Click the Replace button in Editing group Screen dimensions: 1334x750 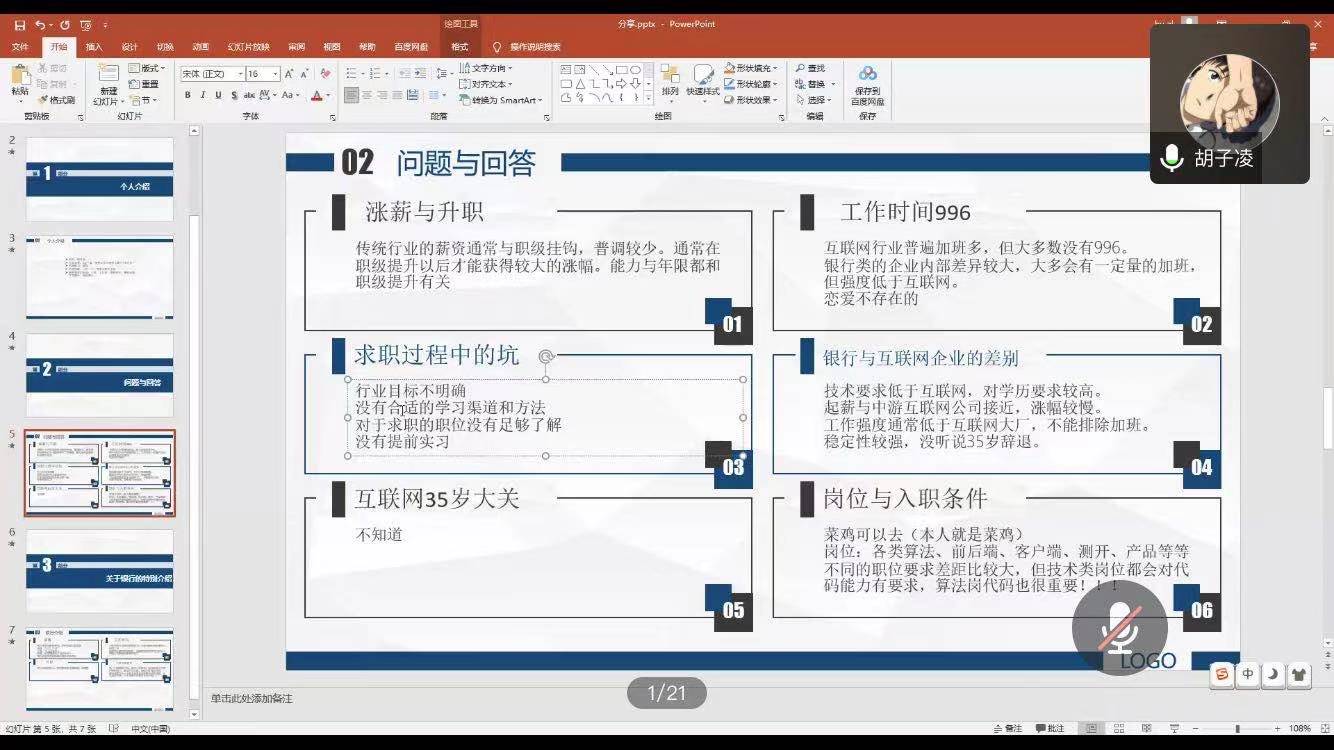coord(815,84)
